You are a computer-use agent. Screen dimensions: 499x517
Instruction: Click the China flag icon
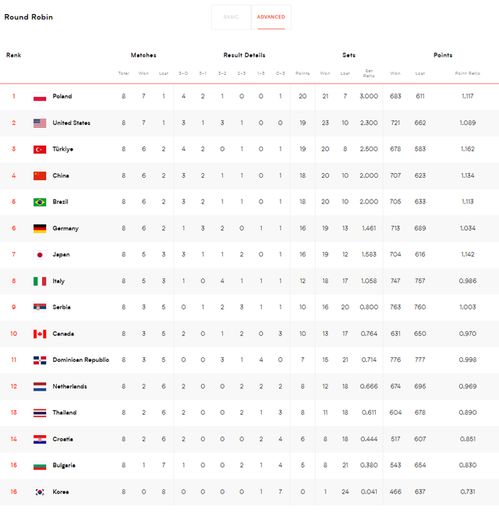click(40, 176)
